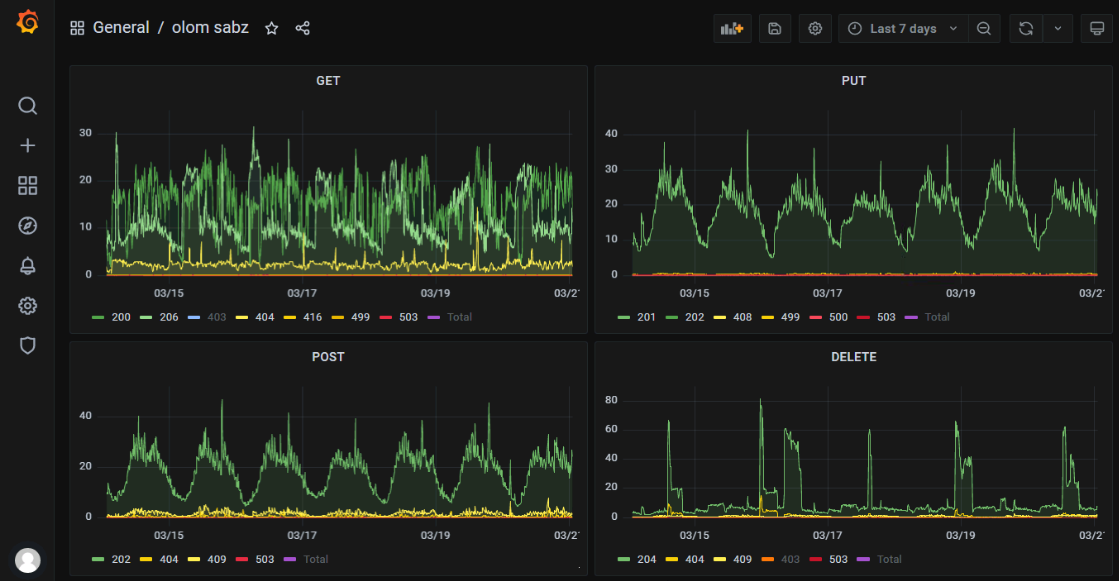The width and height of the screenshot is (1119, 581).
Task: Click the zoom out time range button
Action: pyautogui.click(x=984, y=29)
